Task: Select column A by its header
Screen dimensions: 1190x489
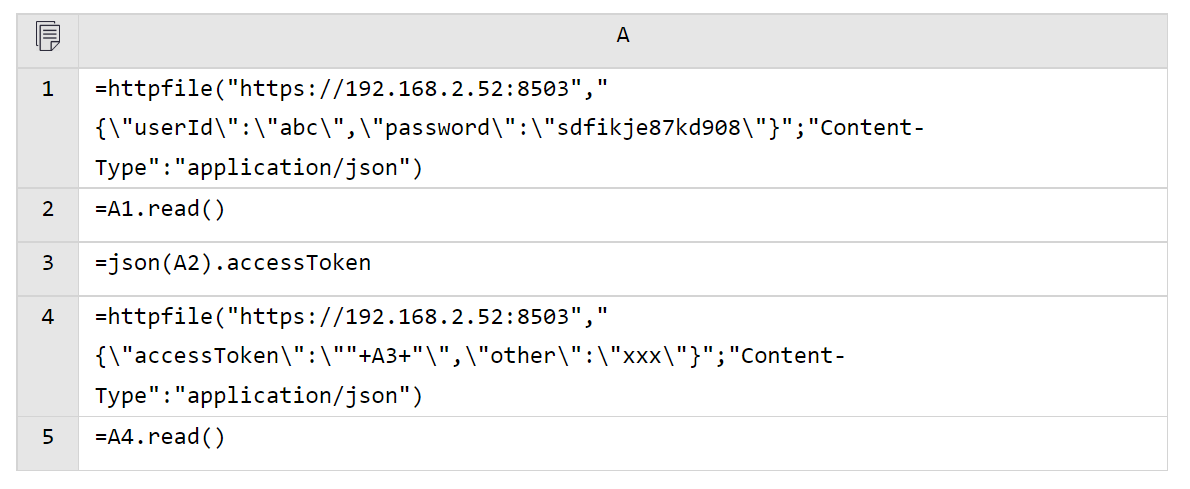Action: 622,38
